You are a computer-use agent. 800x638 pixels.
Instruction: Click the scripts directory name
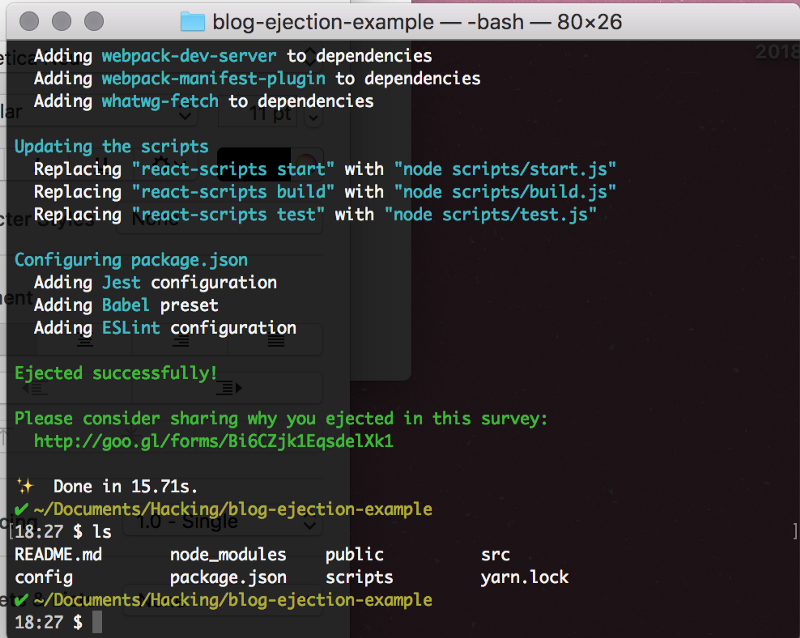coord(359,577)
